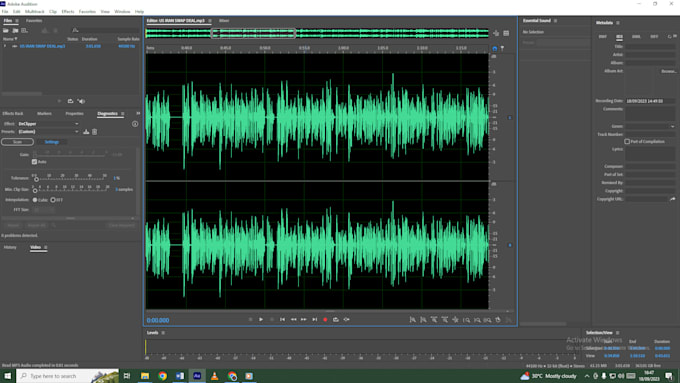Viewport: 680px width, 383px height.
Task: Click the Settings button in Diagnostics
Action: (x=52, y=142)
